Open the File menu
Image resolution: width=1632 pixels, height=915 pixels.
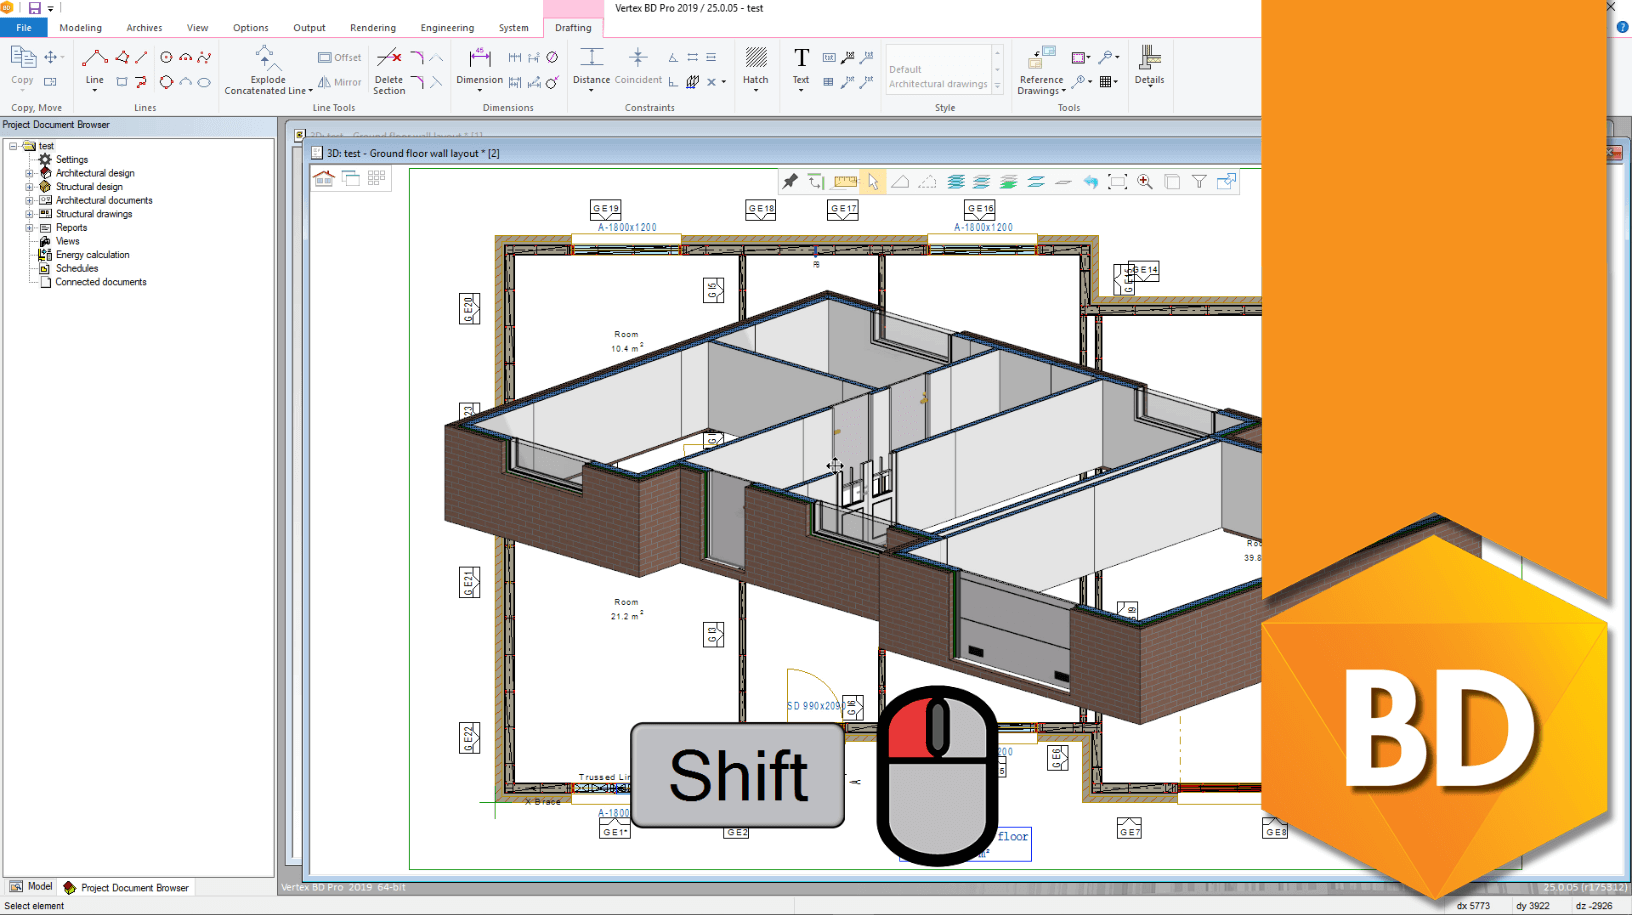tap(24, 28)
